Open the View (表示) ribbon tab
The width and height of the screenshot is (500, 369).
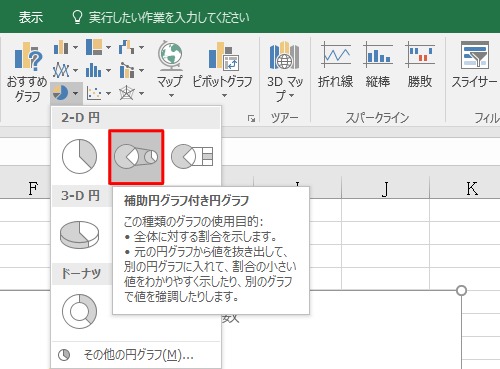pos(31,17)
